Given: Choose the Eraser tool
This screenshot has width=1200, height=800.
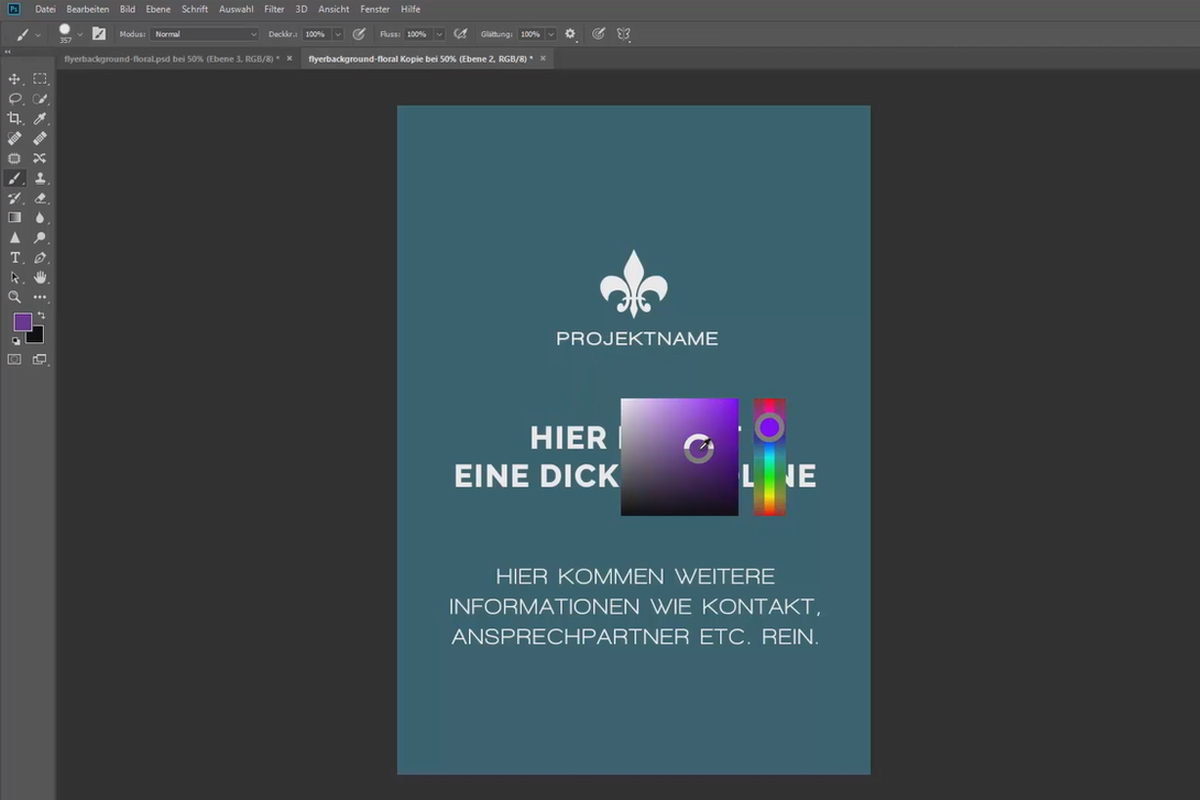Looking at the screenshot, I should (x=40, y=198).
